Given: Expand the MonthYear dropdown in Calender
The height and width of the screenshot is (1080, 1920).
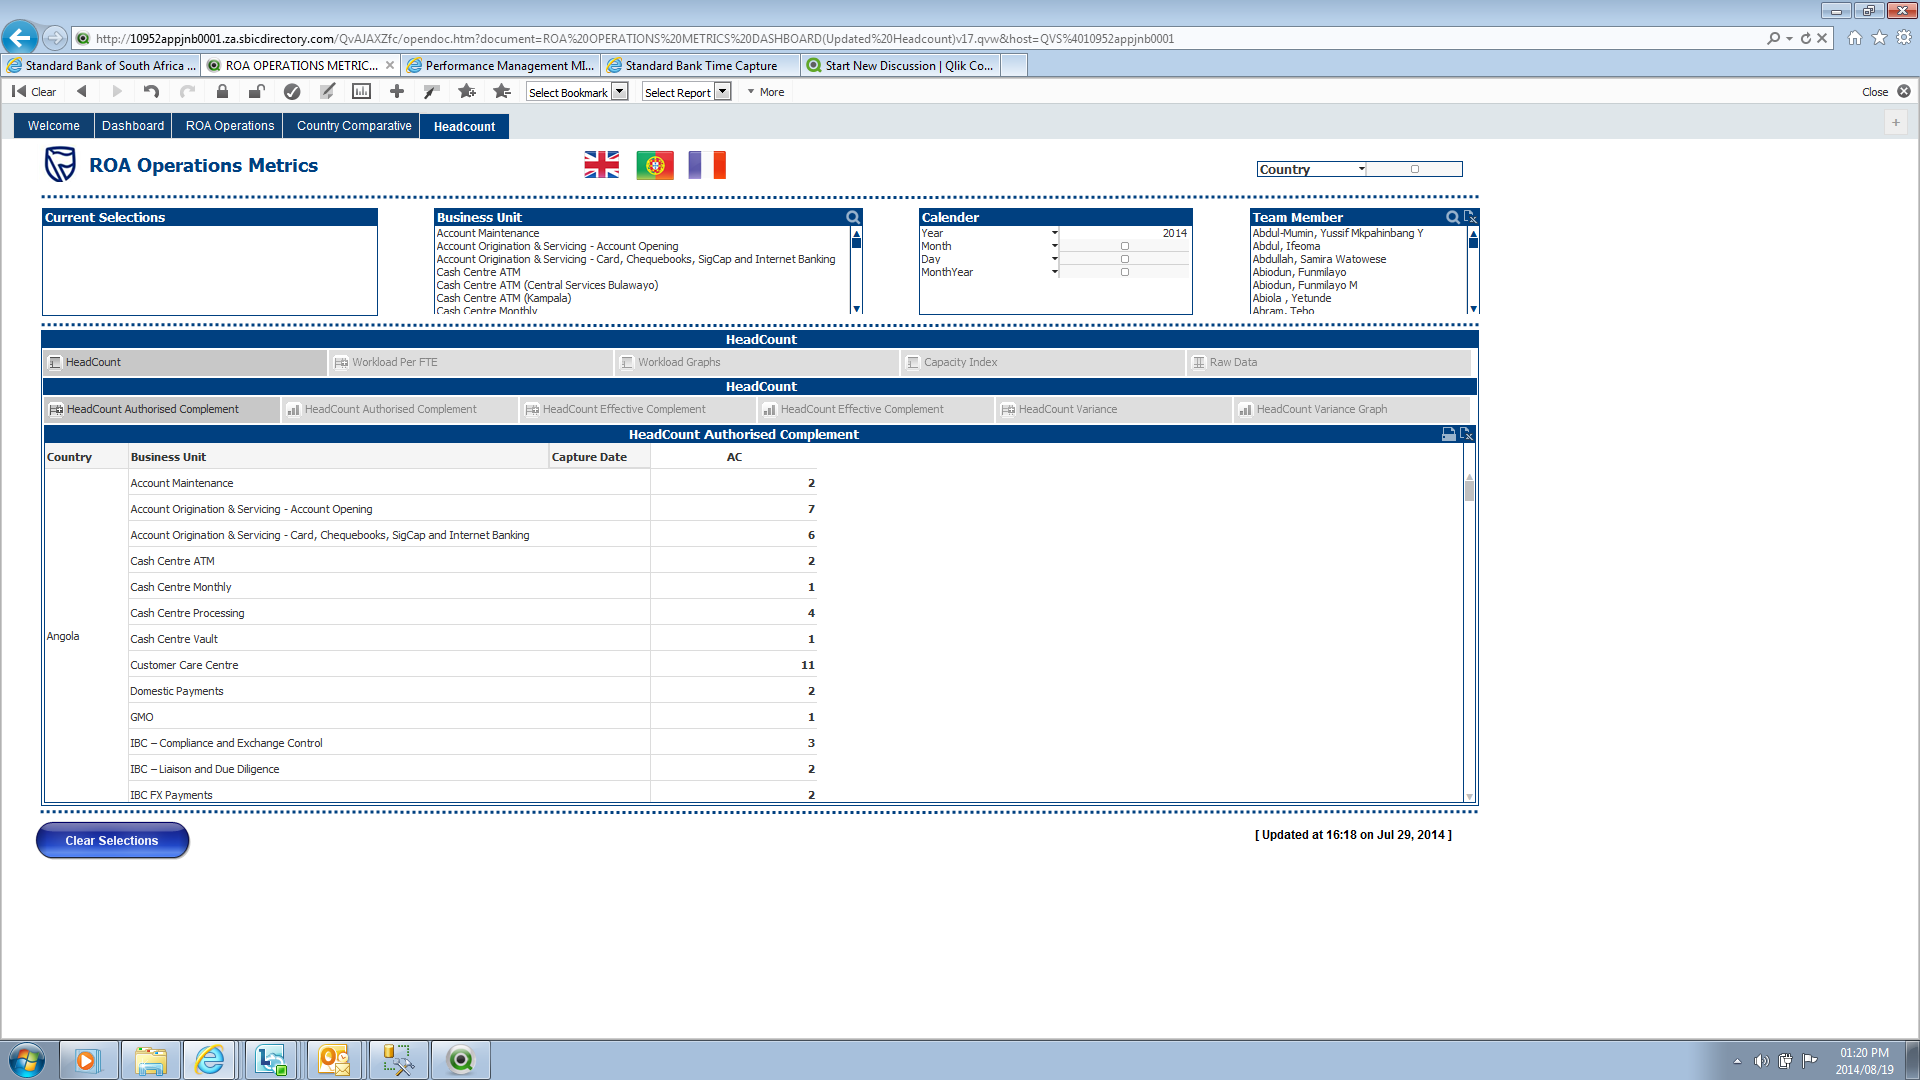Looking at the screenshot, I should [x=1055, y=272].
